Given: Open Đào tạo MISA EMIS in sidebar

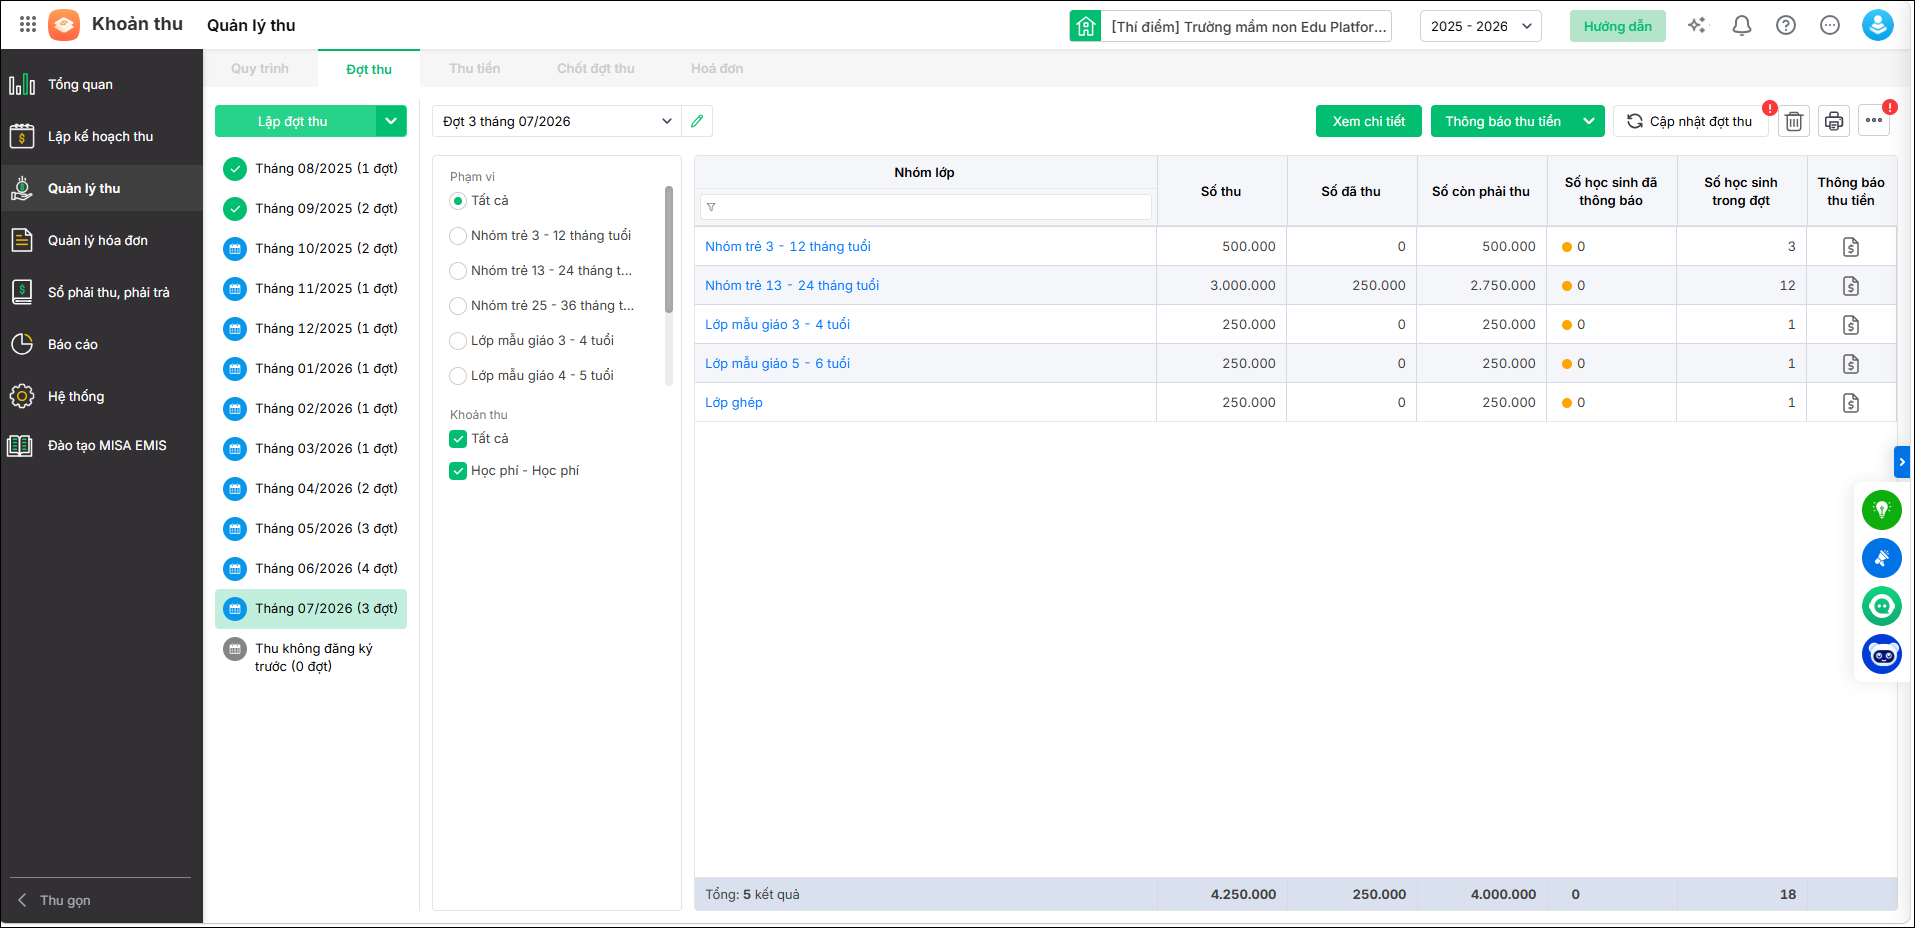Looking at the screenshot, I should (101, 446).
